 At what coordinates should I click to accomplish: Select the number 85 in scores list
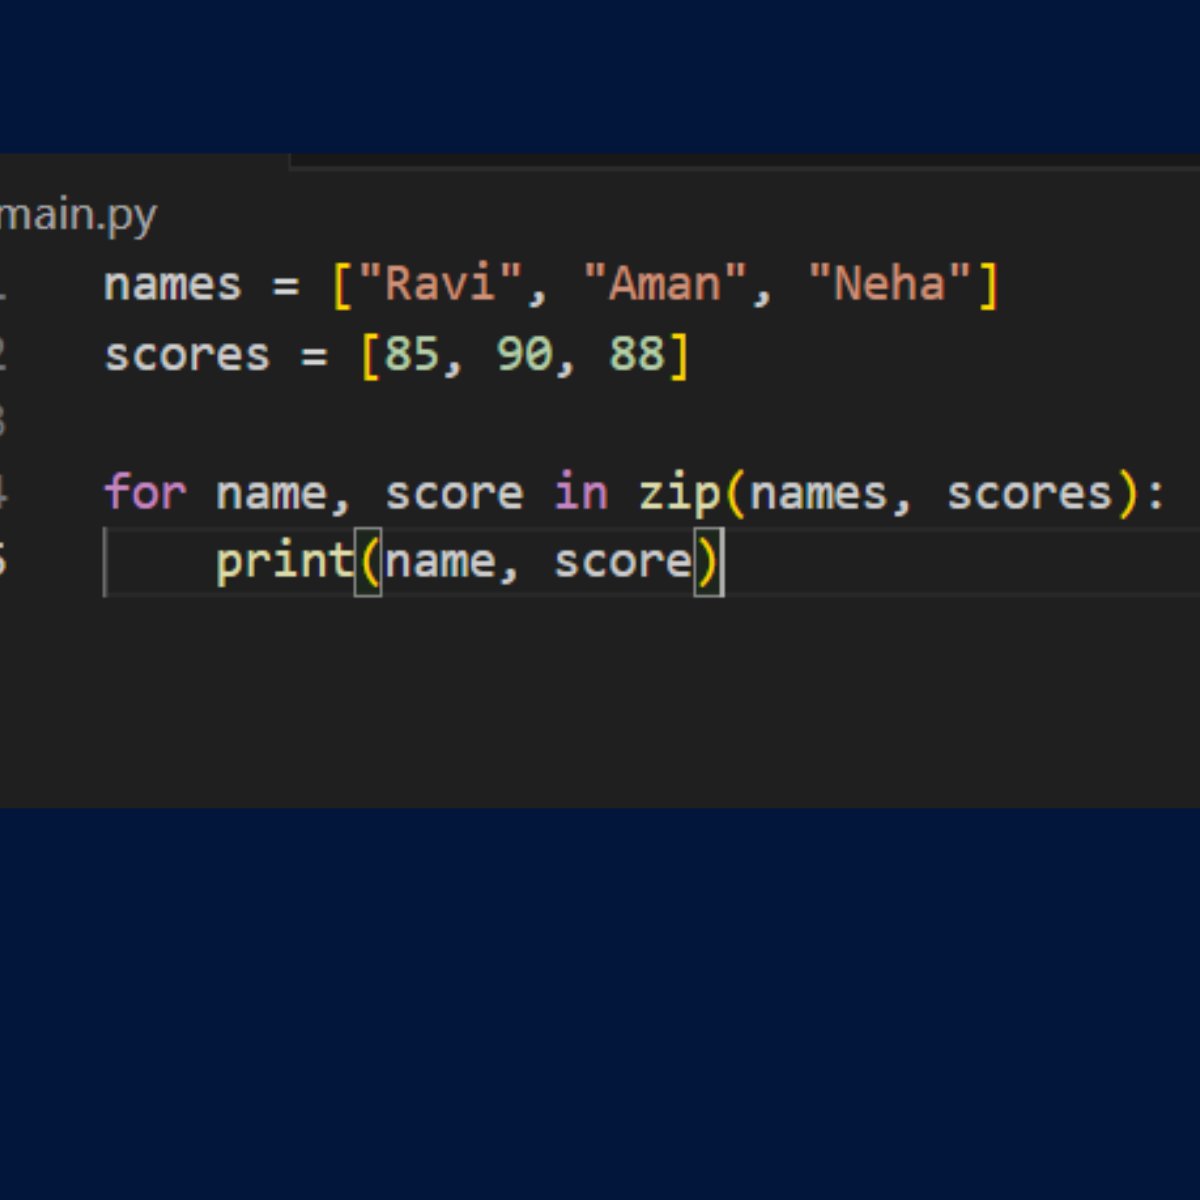coord(412,354)
